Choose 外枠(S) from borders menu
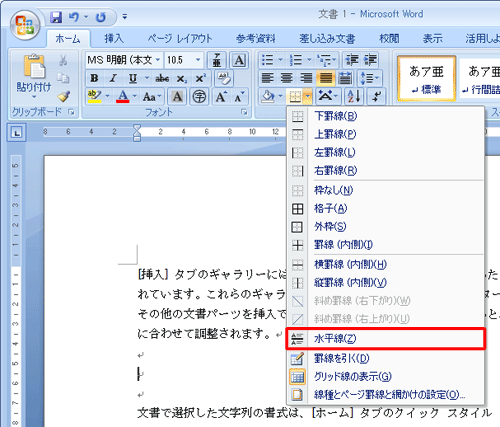This screenshot has height=427, width=500. [385, 227]
